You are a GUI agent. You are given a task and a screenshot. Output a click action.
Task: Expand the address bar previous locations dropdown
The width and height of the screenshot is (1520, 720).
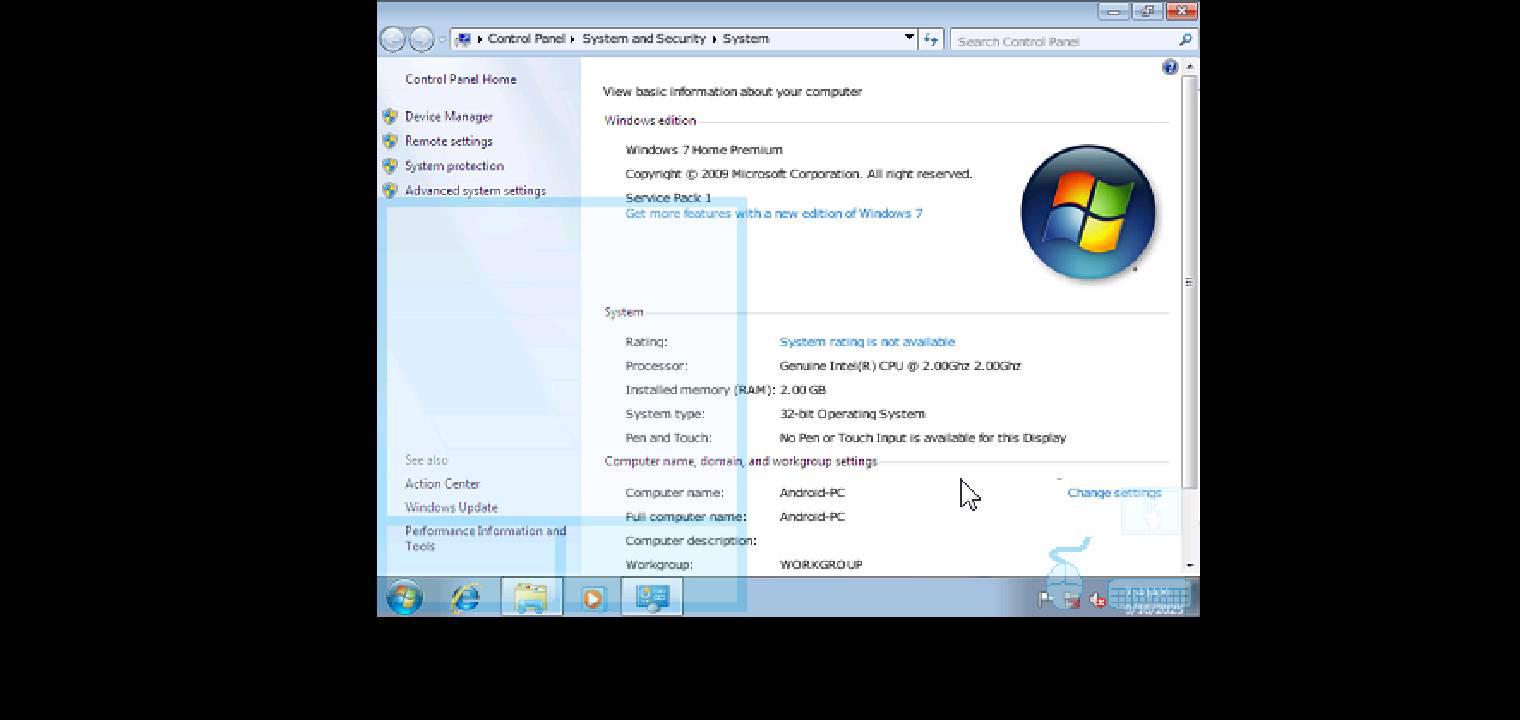(909, 38)
